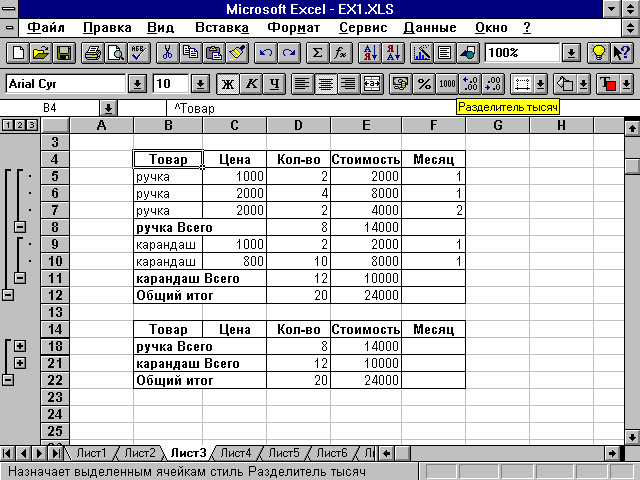This screenshot has width=640, height=480.
Task: Paste from clipboard with the paste icon
Action: pyautogui.click(x=214, y=53)
